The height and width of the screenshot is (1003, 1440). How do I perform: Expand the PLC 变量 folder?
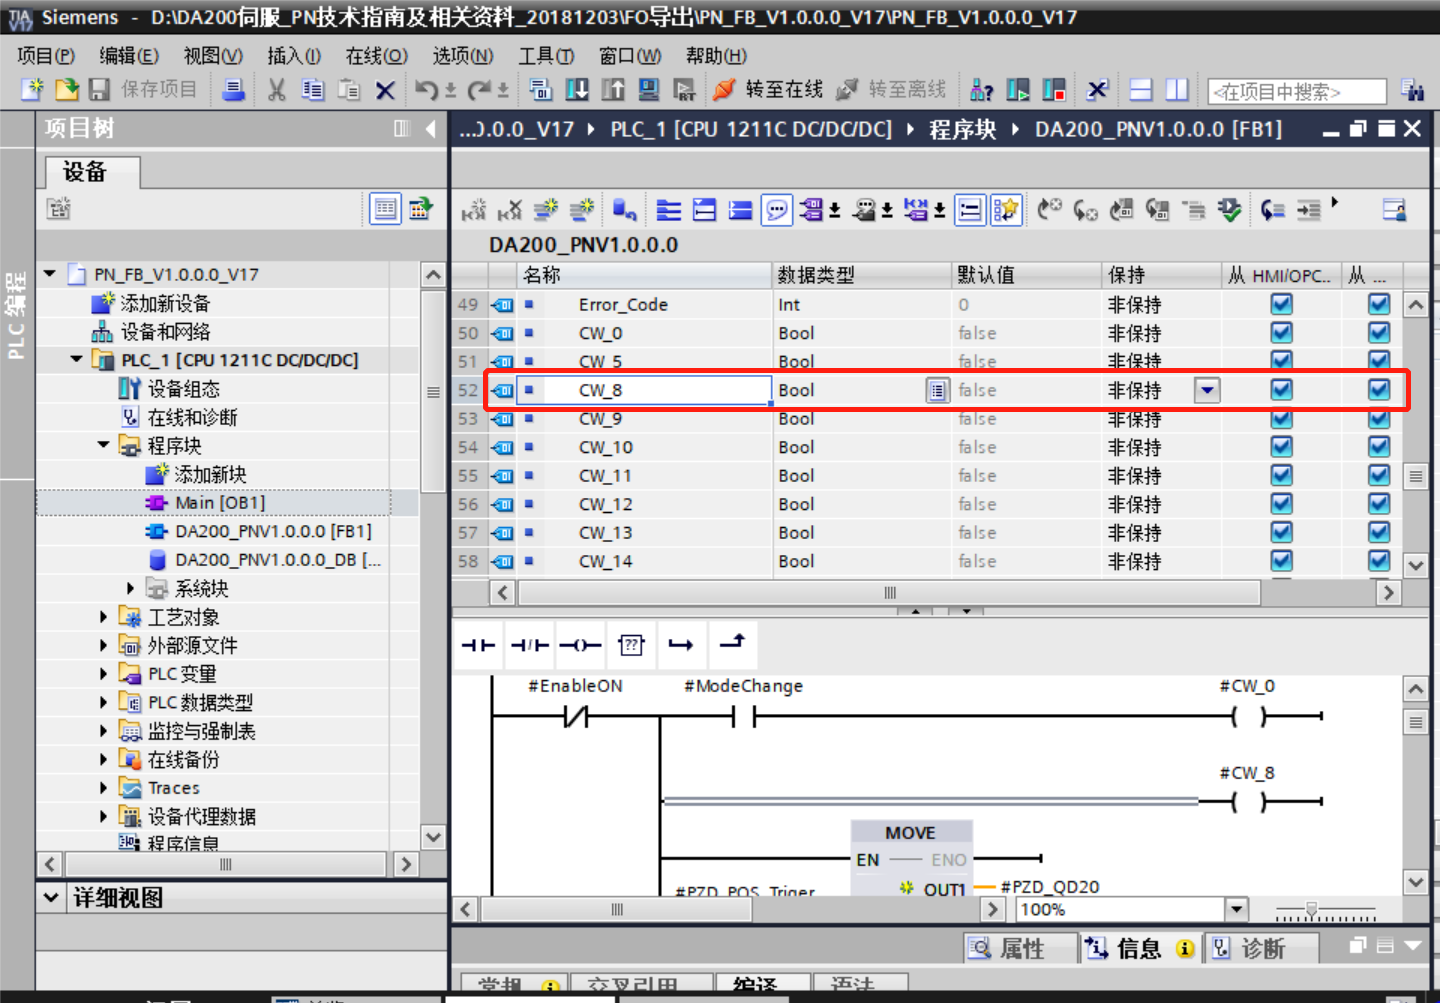click(x=103, y=674)
